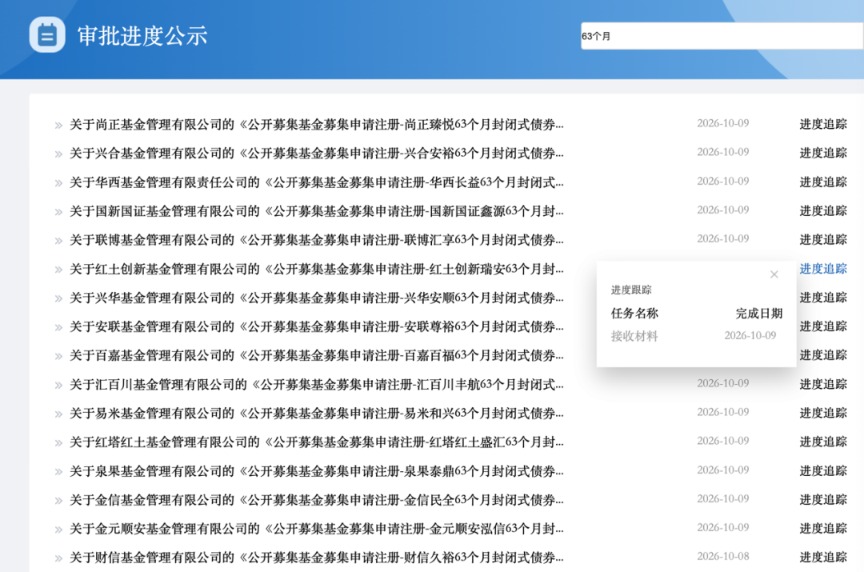Viewport: 864px width, 572px height.
Task: Click 进度追踪 for the 泉果基金 row
Action: [x=823, y=471]
